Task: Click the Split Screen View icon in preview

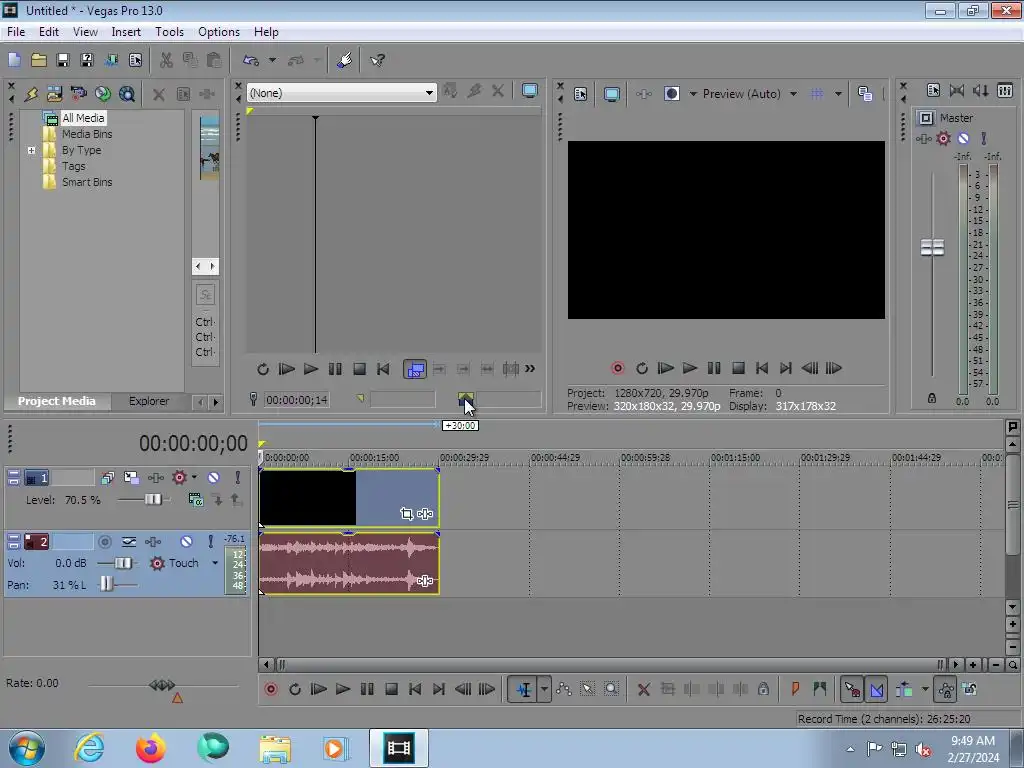Action: [x=672, y=94]
